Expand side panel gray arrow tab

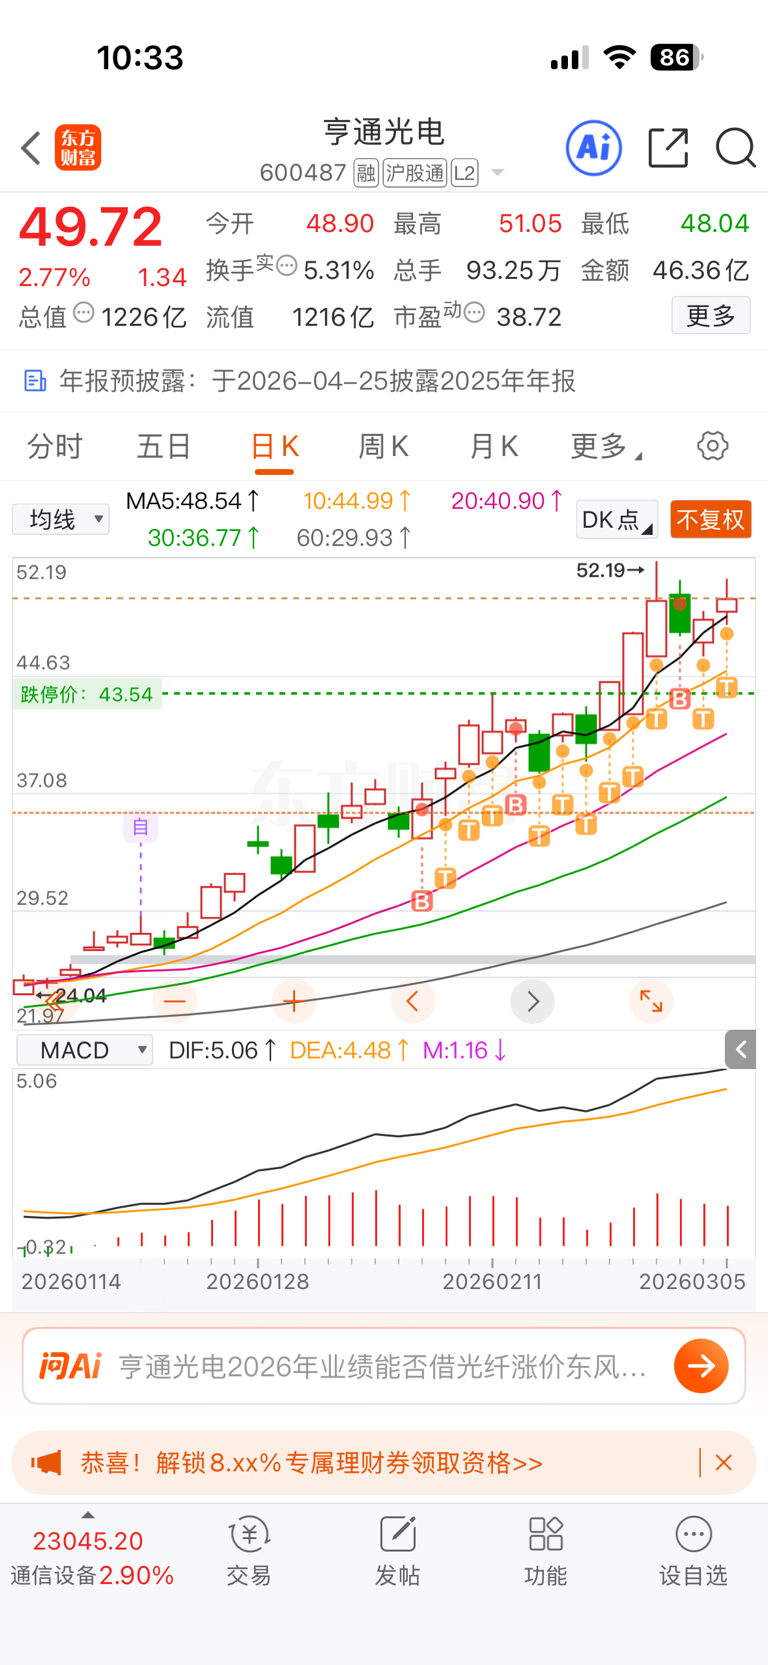pos(740,1049)
